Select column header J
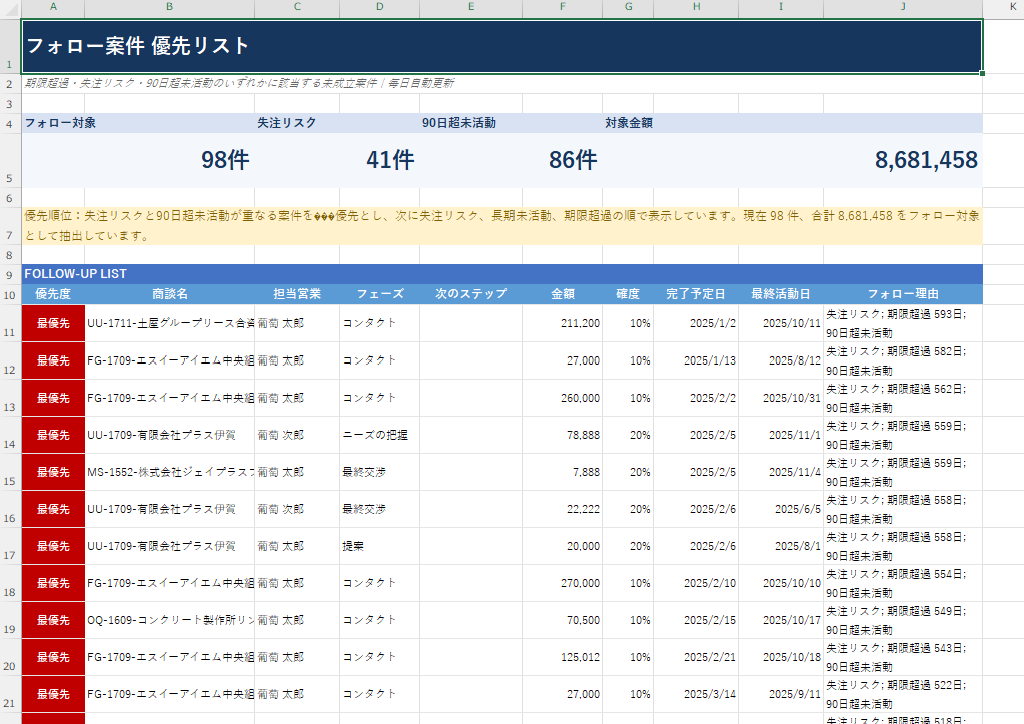This screenshot has height=724, width=1024. (x=903, y=7)
